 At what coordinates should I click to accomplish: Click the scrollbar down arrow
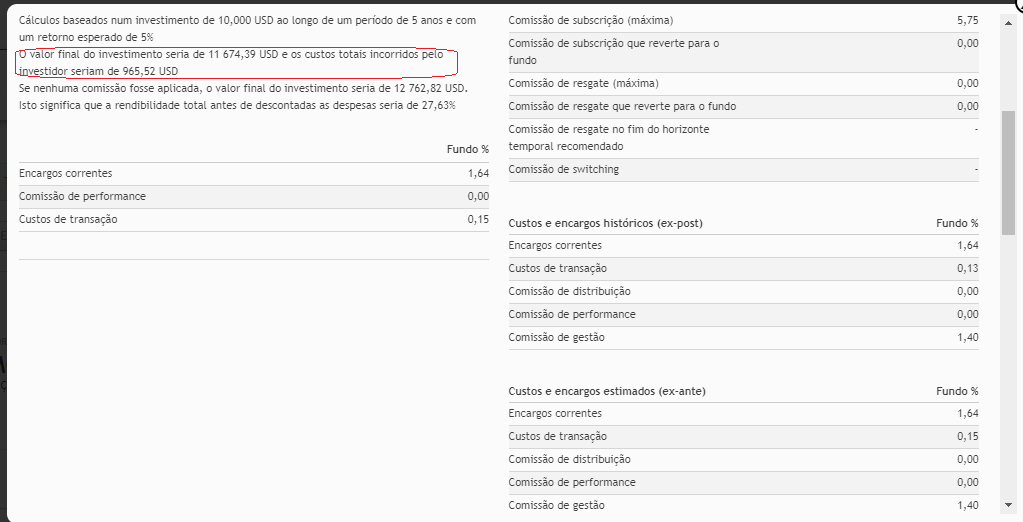1009,506
